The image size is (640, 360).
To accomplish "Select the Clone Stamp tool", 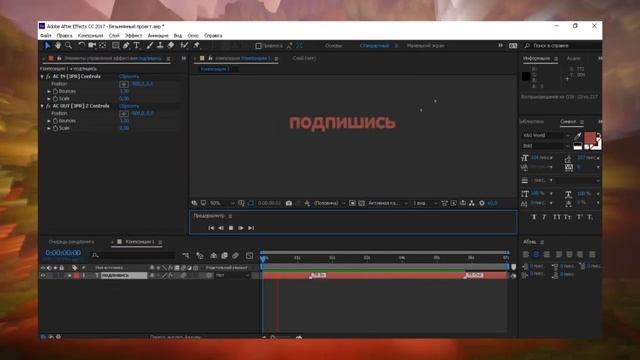I will [x=160, y=45].
